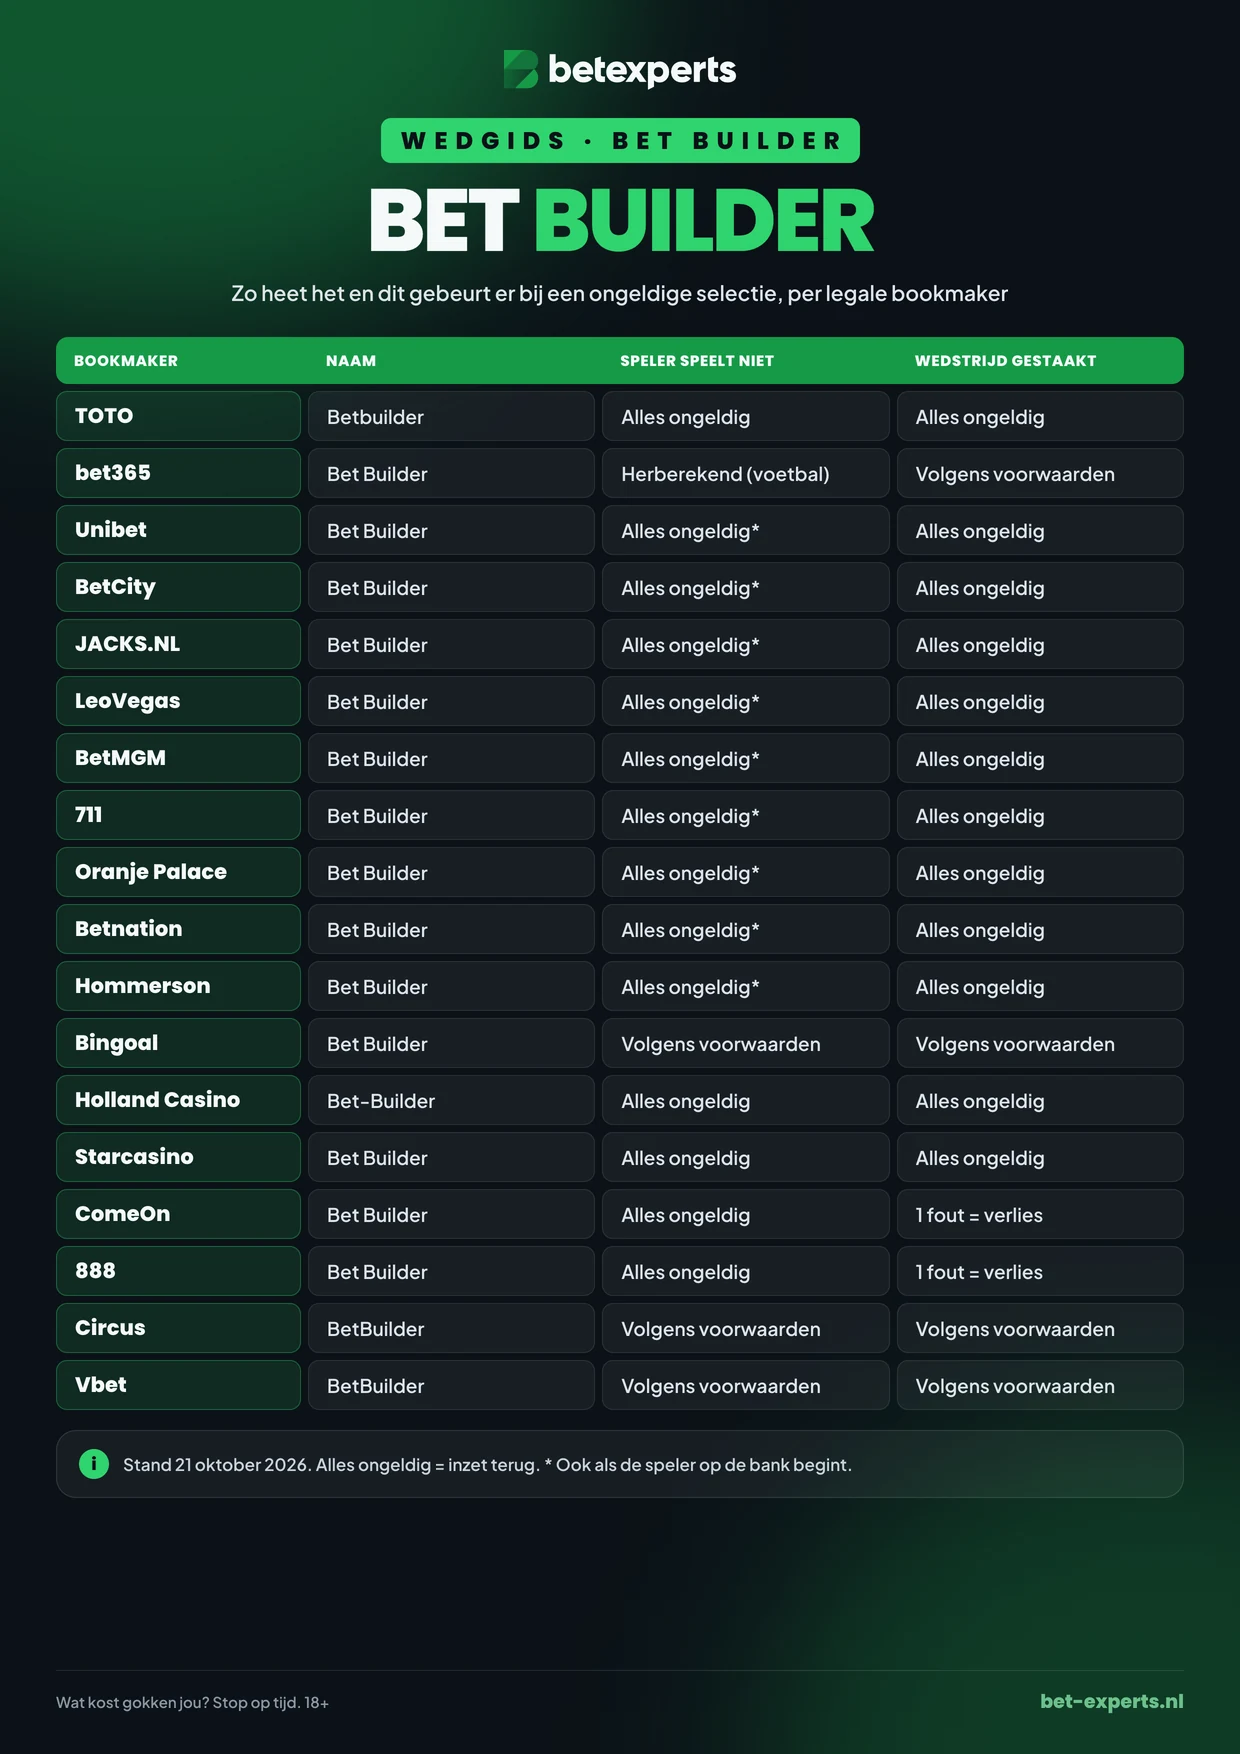
Task: Click the WEDGIDS · BET BUILDER badge
Action: click(x=620, y=141)
